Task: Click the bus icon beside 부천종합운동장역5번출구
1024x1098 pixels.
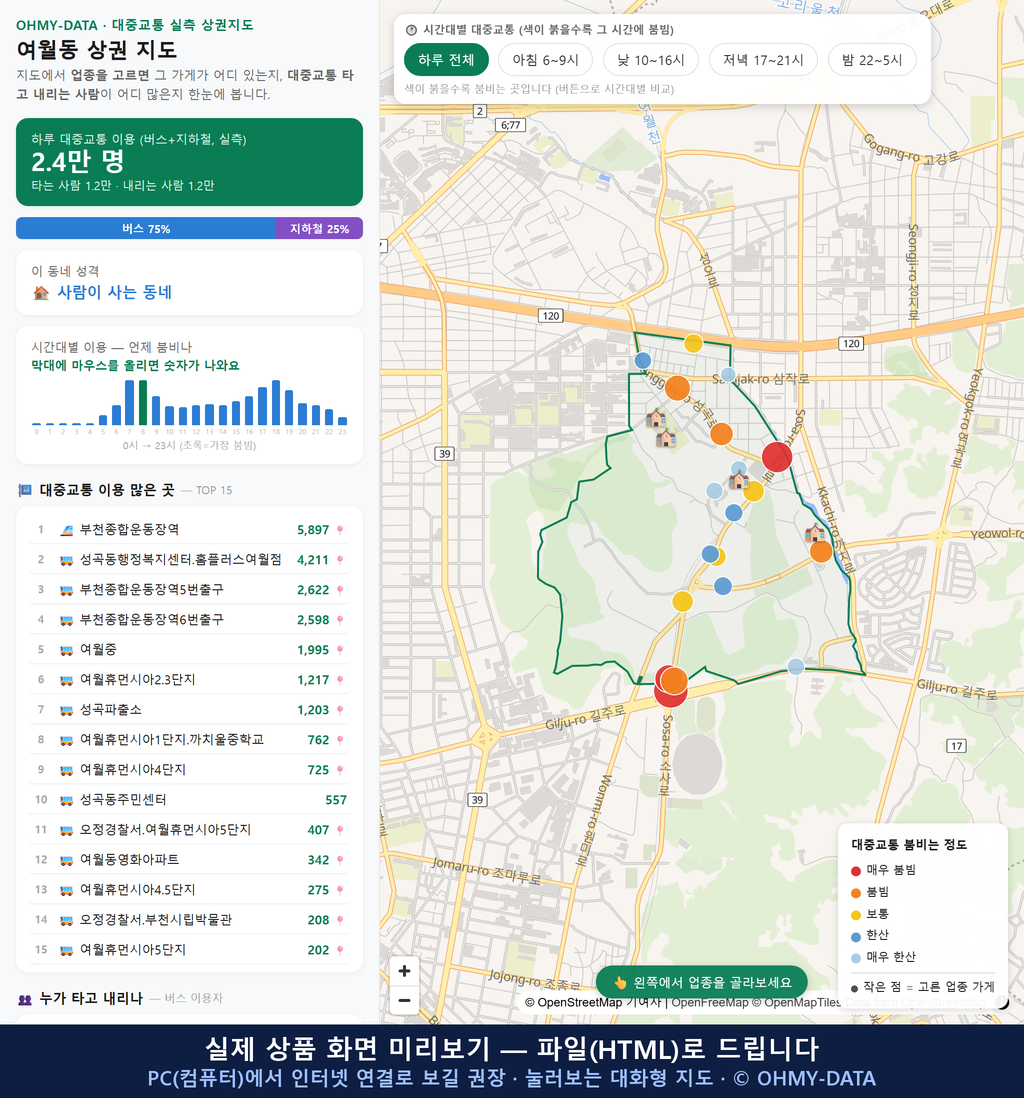Action: (67, 590)
